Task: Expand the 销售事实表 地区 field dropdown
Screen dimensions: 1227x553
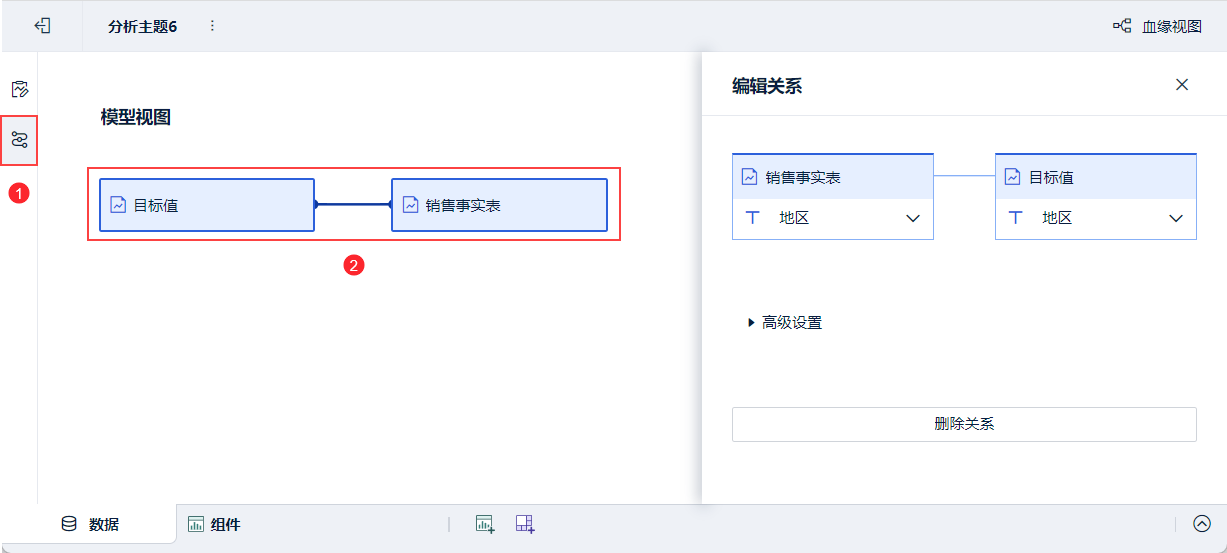Action: [912, 218]
